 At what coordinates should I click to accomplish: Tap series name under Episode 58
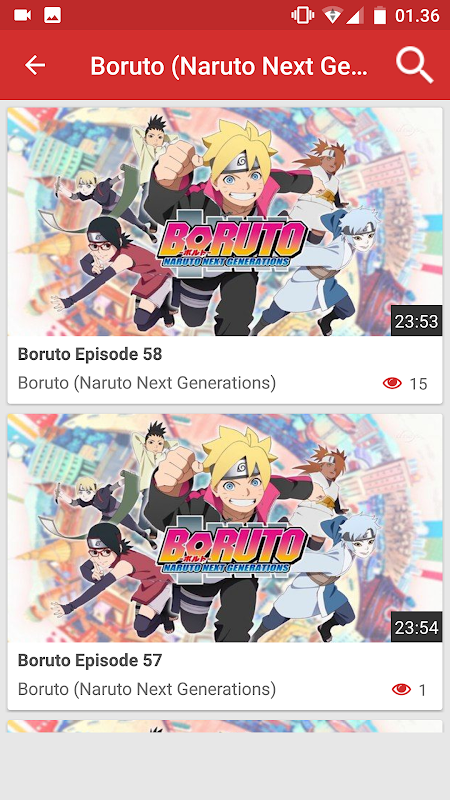[147, 383]
